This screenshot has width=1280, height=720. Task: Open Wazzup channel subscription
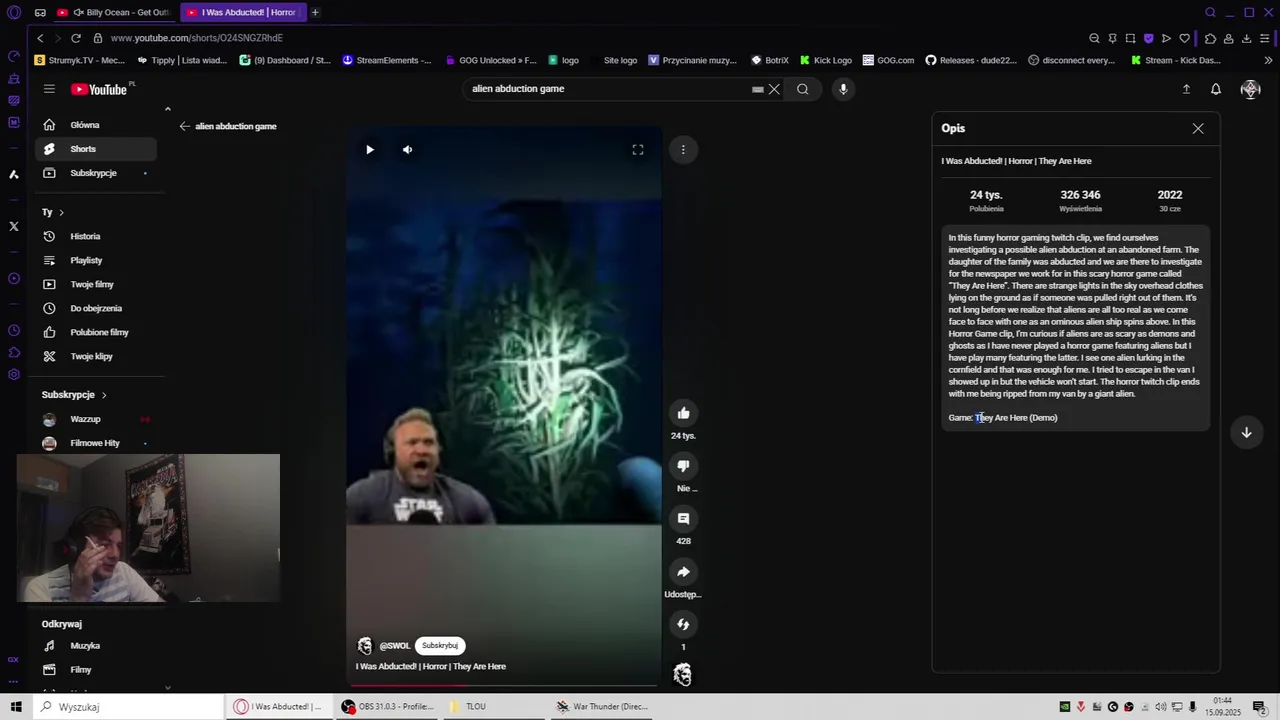(96, 419)
